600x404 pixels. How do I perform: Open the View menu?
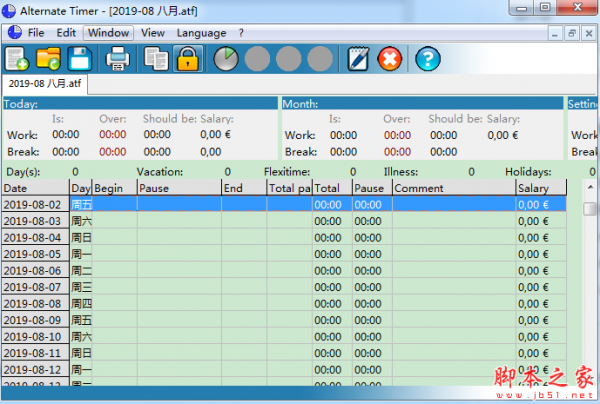tap(153, 33)
